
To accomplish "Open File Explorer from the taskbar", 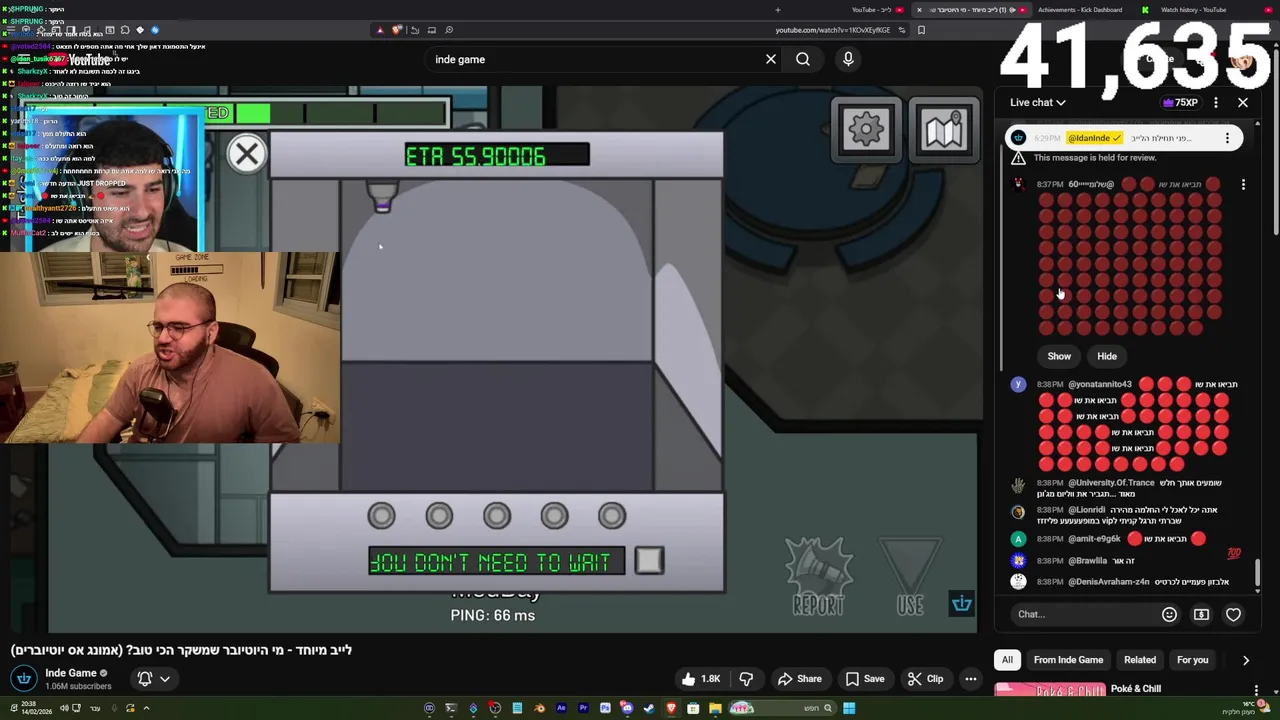I will pyautogui.click(x=715, y=708).
